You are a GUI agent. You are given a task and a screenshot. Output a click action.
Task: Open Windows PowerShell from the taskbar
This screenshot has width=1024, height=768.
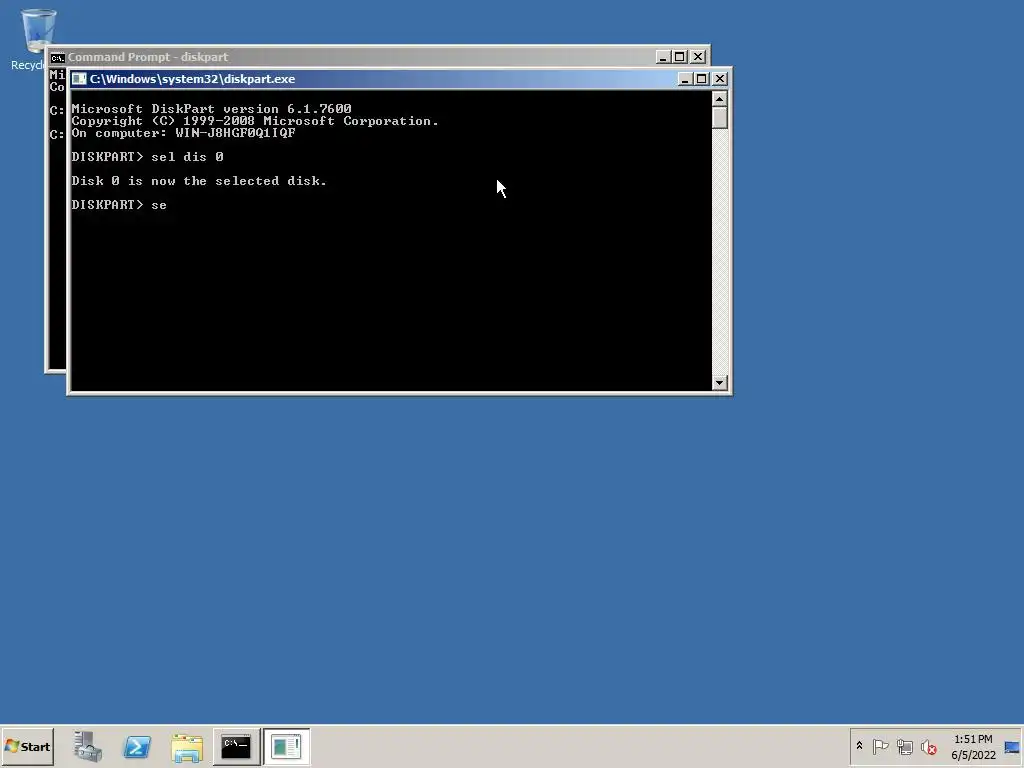pos(137,746)
